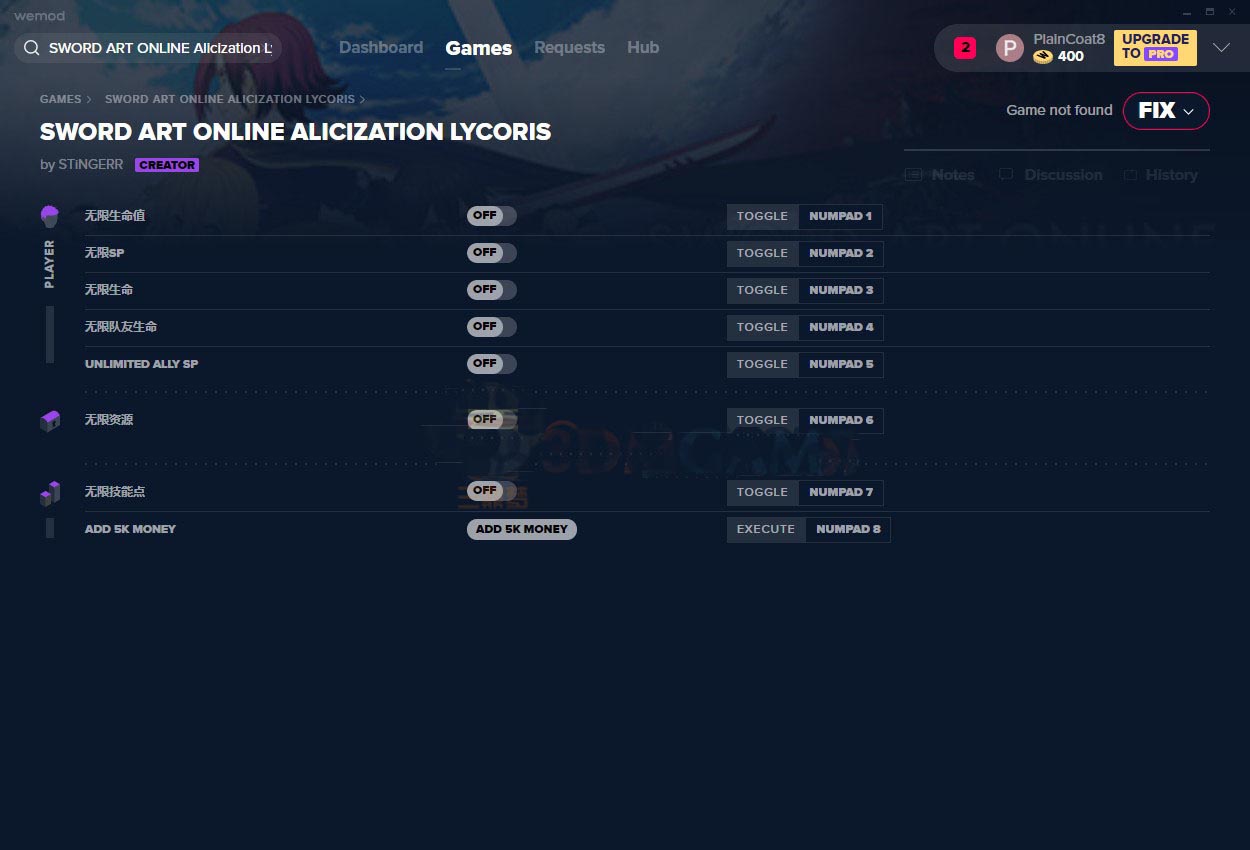This screenshot has height=850, width=1250.
Task: Switch to the Discussion tab
Action: click(x=1050, y=175)
